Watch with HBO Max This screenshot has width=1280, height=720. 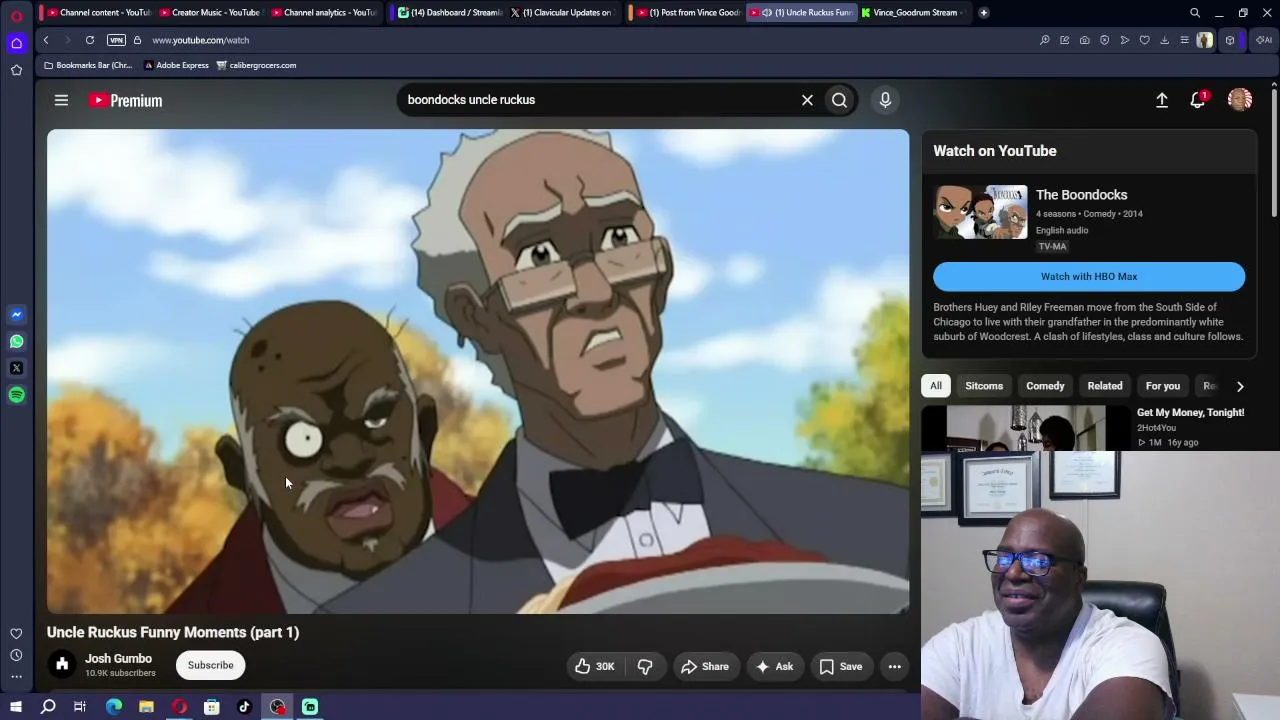(x=1089, y=276)
